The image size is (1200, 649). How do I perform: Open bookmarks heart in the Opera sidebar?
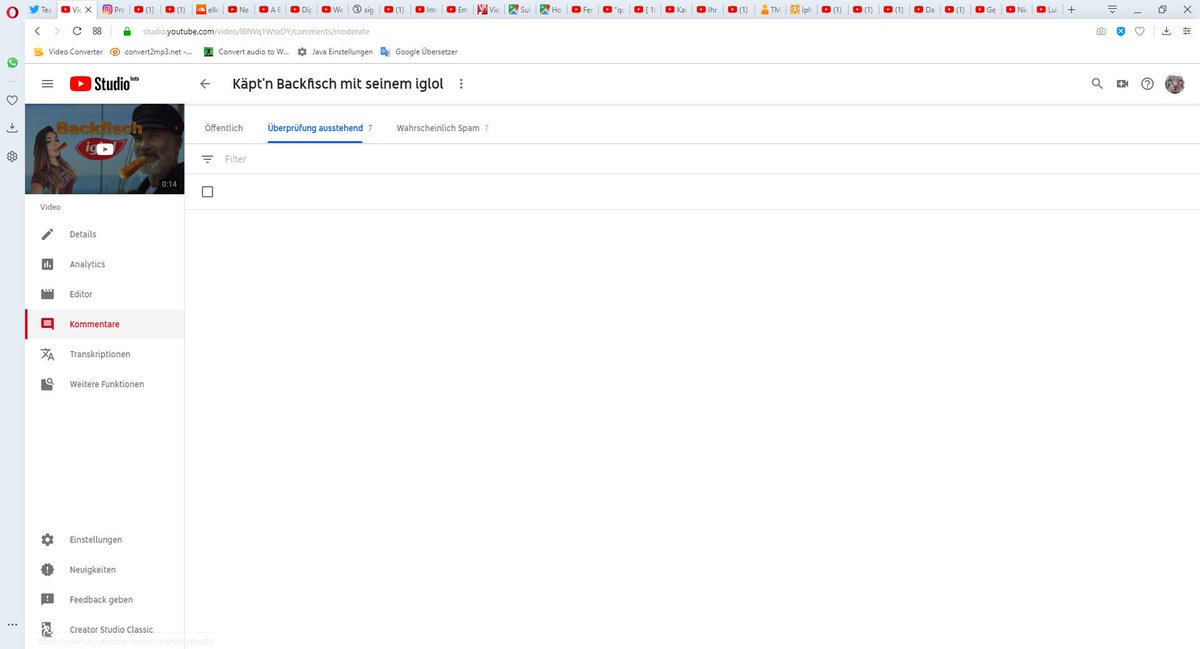tap(12, 100)
